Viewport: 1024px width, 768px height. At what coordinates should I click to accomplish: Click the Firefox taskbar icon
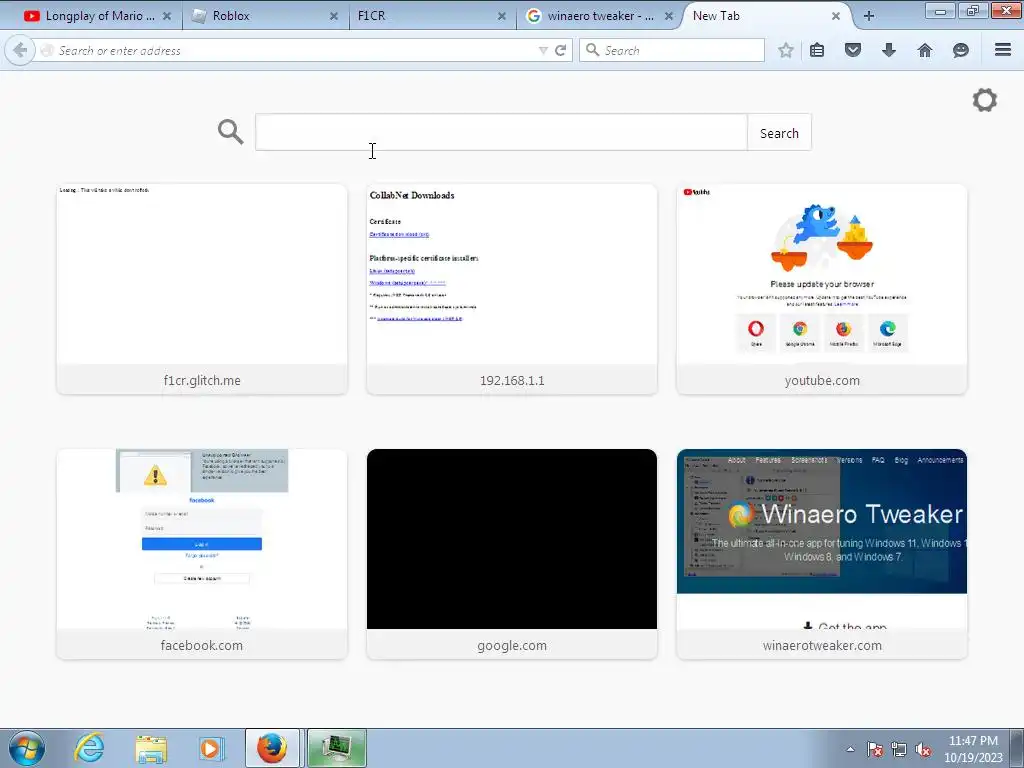click(272, 748)
